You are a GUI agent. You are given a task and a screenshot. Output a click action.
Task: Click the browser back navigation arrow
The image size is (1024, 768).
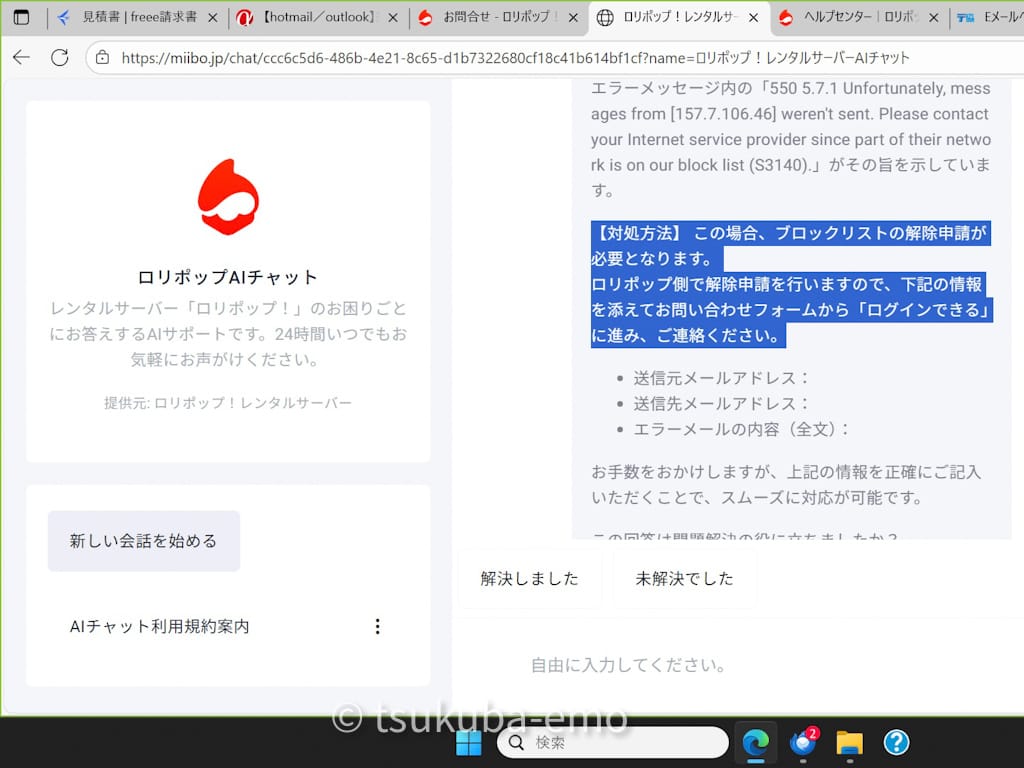pos(20,57)
